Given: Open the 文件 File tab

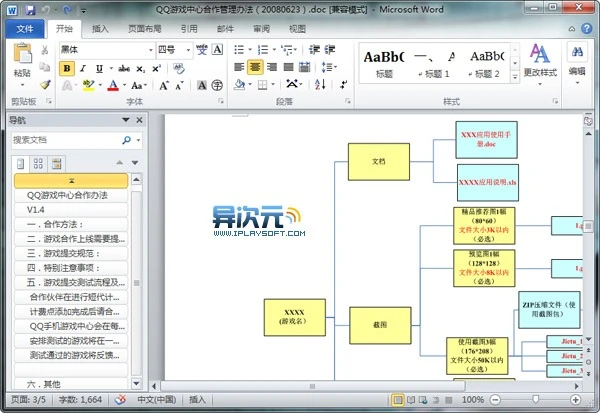Looking at the screenshot, I should click(25, 29).
